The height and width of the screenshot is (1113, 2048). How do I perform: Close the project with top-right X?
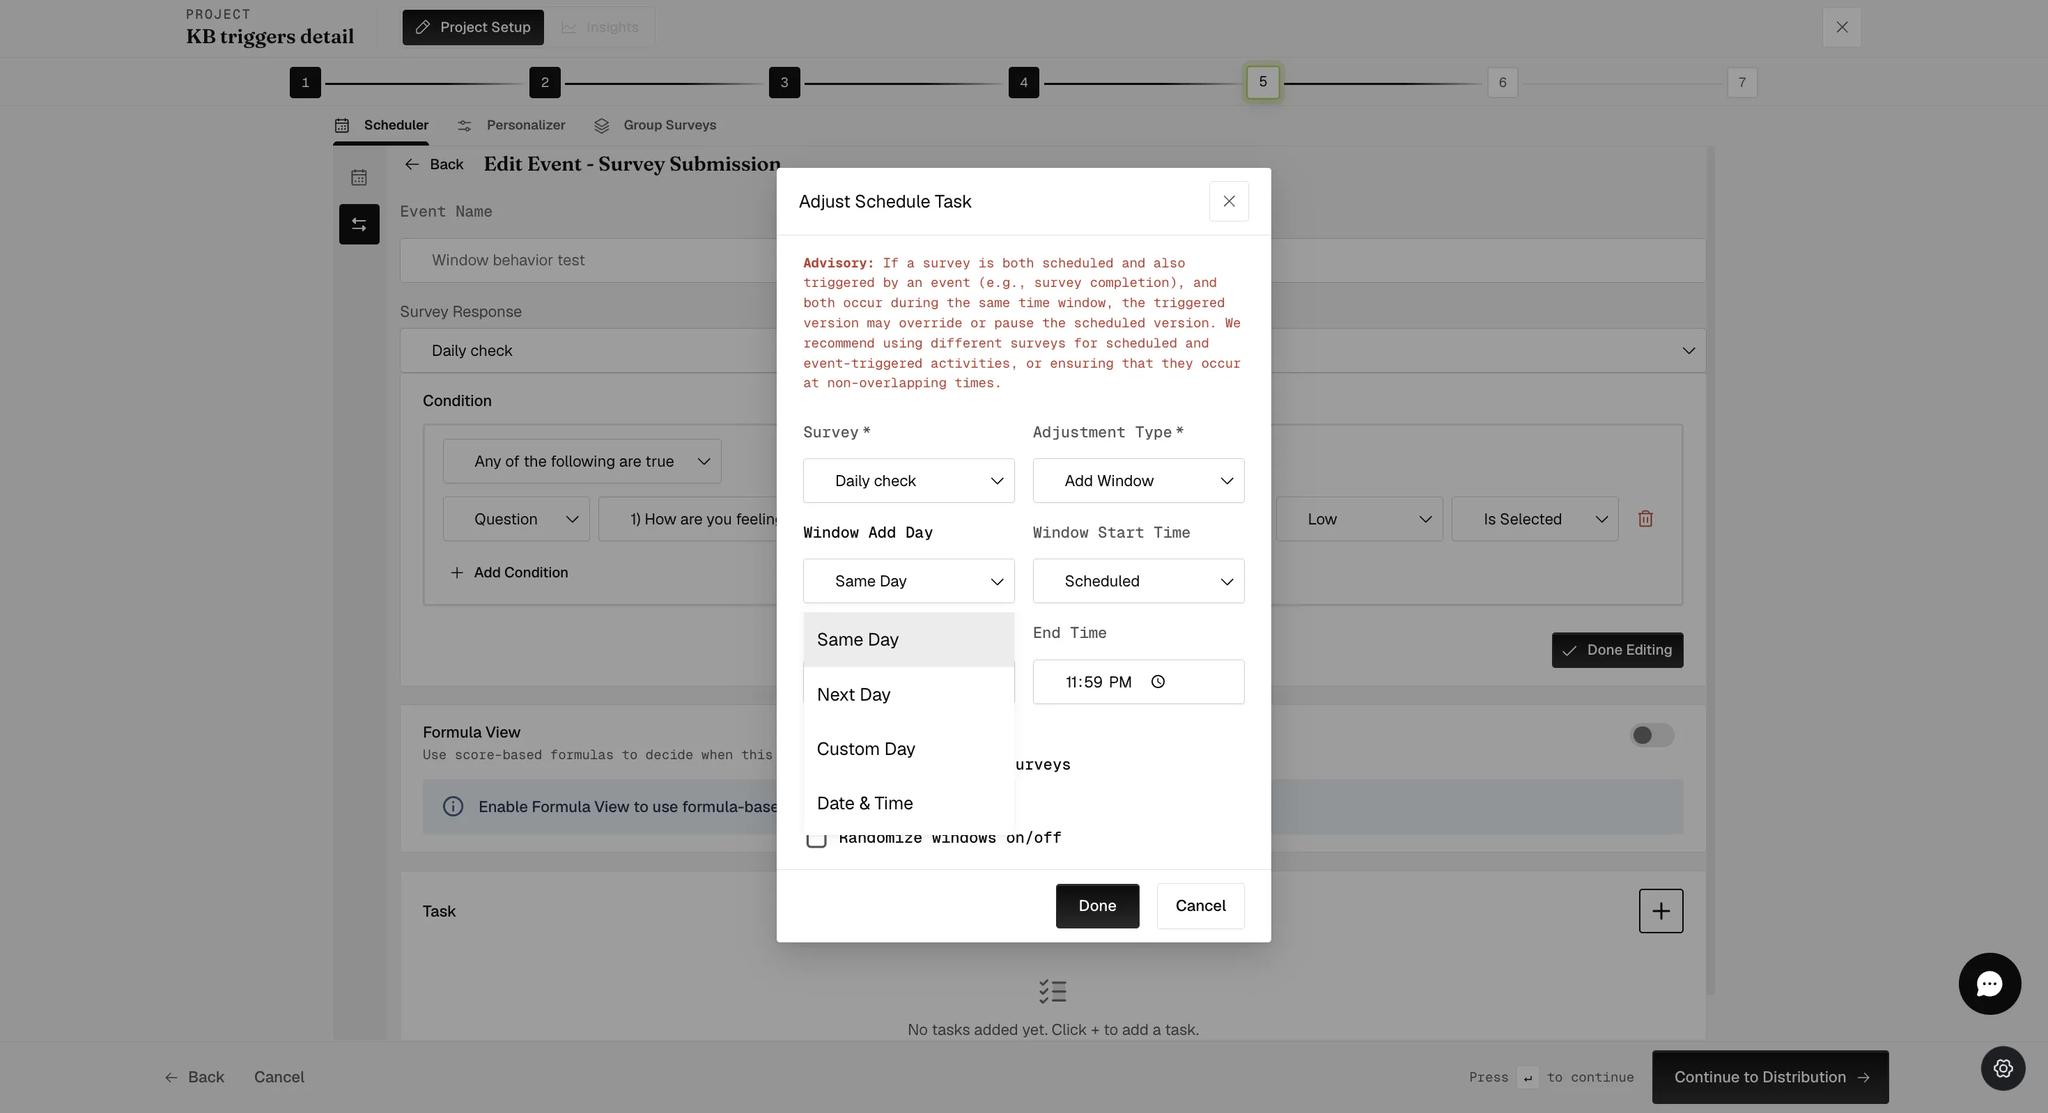click(x=1841, y=27)
